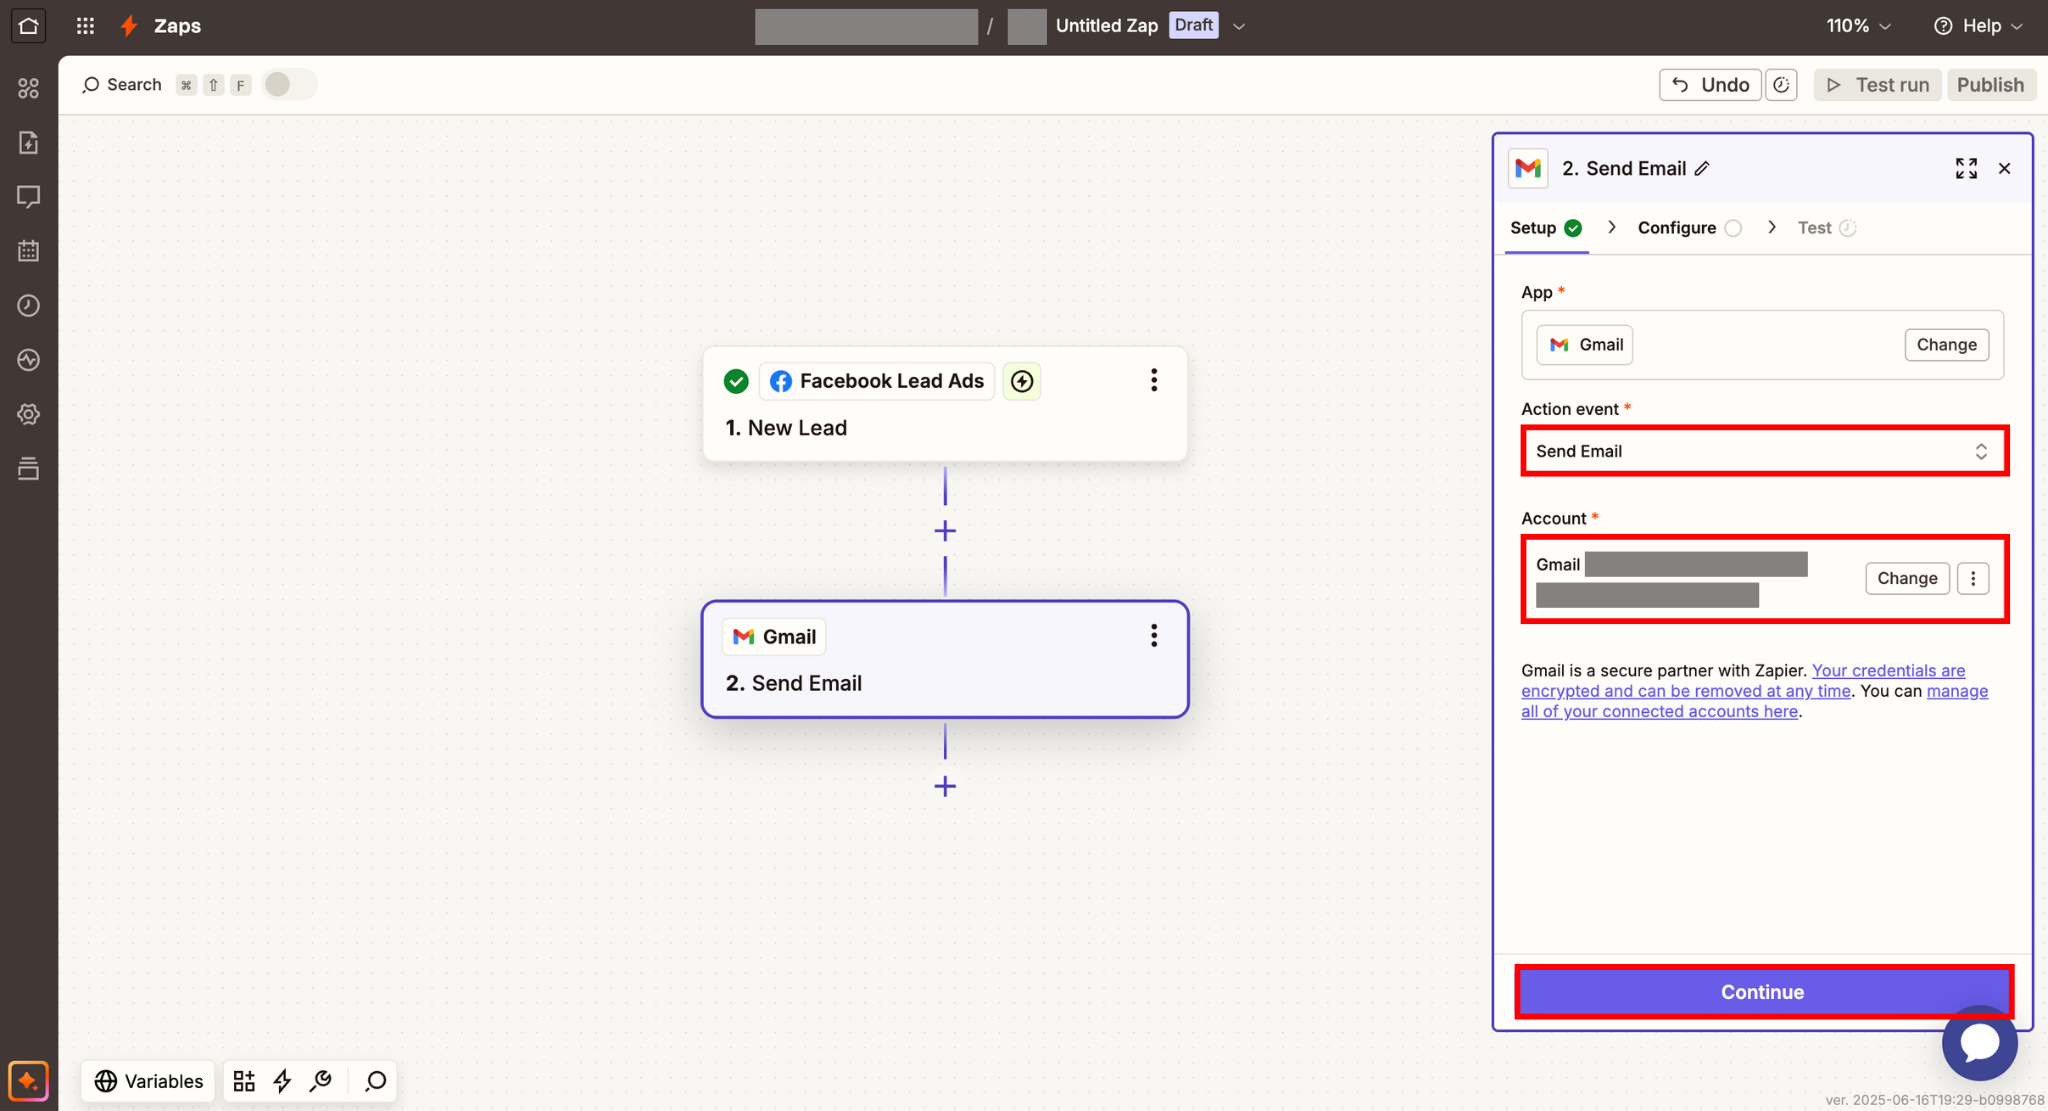Image resolution: width=2048 pixels, height=1111 pixels.
Task: Click the lightning bolt icon in bottom toolbar
Action: 282,1081
